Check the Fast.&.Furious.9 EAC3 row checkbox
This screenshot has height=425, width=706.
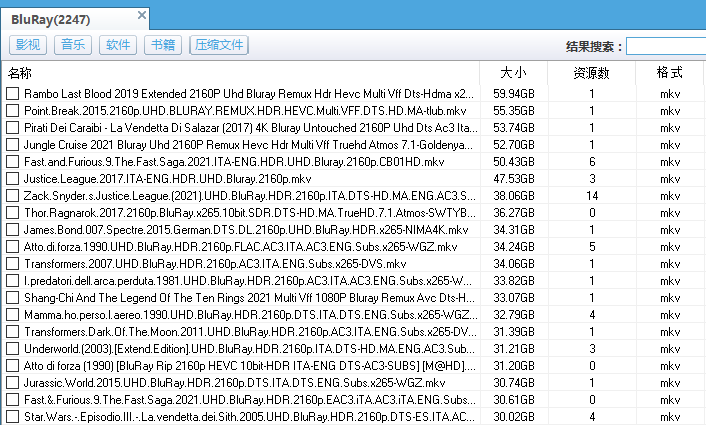click(13, 400)
